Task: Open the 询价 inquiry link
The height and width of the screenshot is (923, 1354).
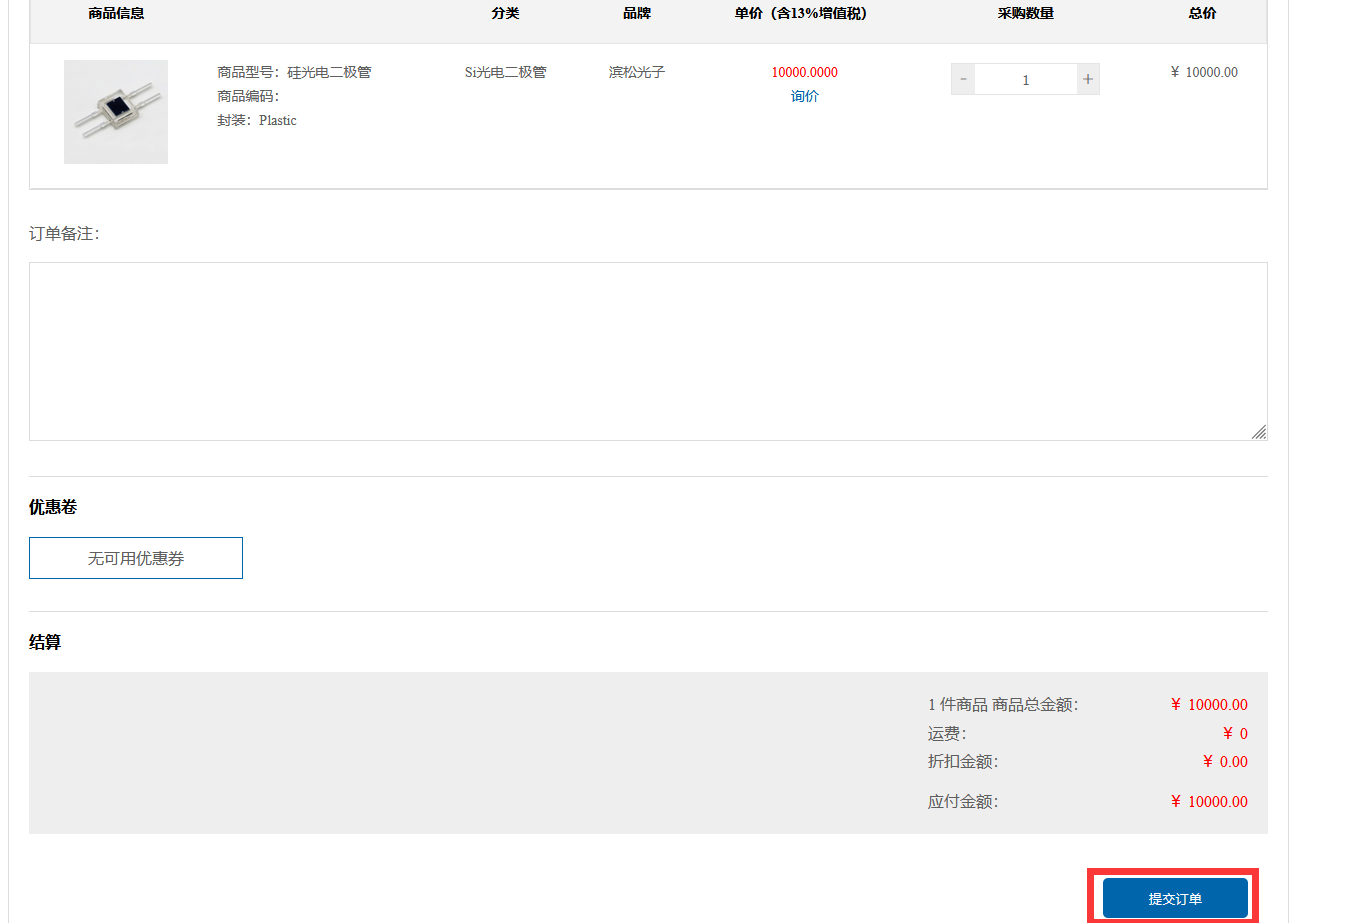Action: (804, 96)
